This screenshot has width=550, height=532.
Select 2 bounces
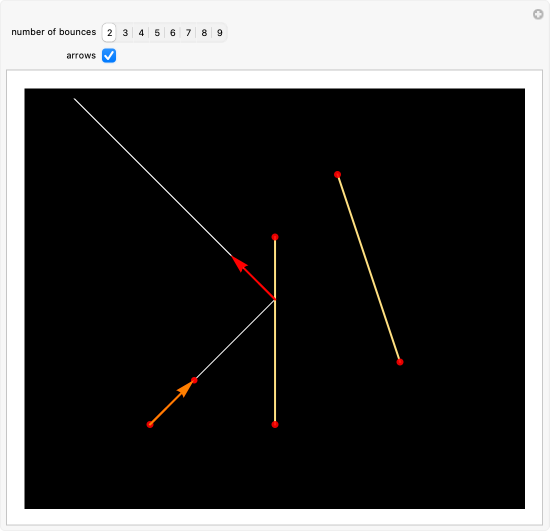coord(109,33)
